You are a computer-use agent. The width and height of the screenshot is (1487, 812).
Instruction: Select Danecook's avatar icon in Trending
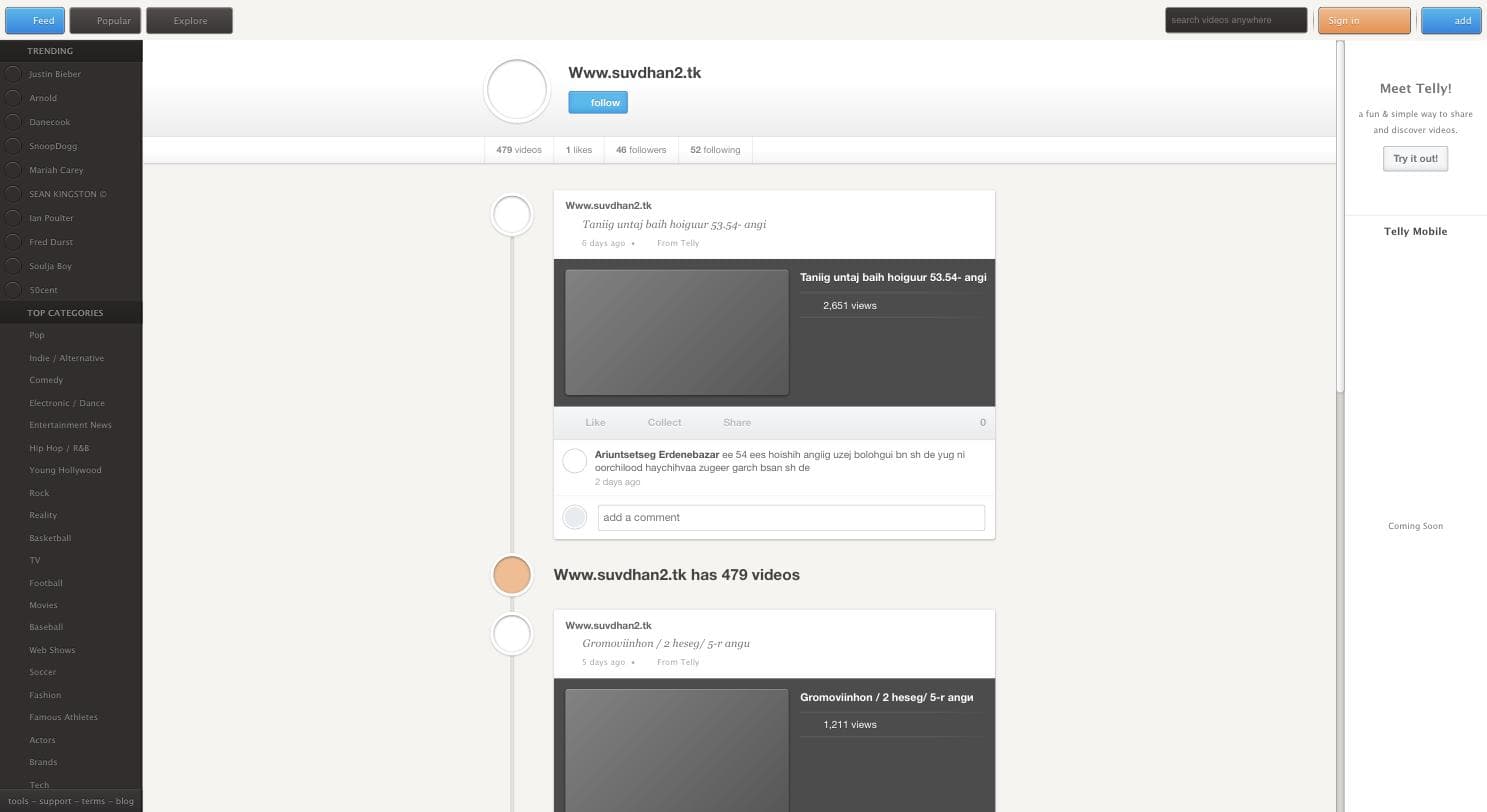(x=13, y=122)
